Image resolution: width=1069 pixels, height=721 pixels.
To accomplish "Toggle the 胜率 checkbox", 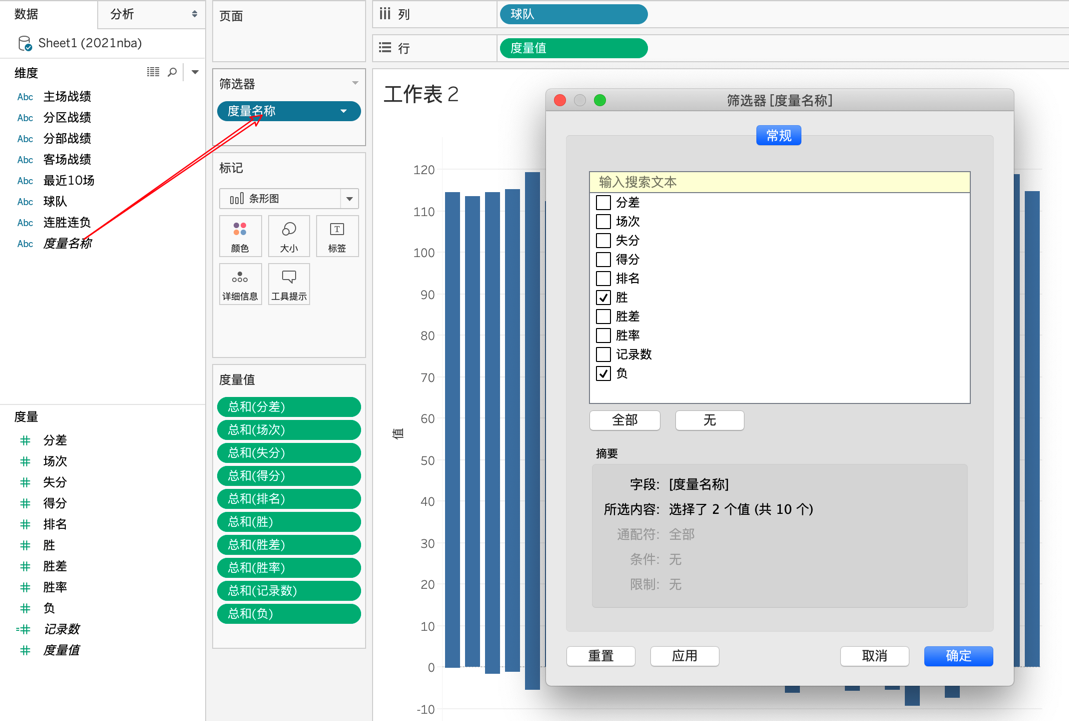I will tap(603, 335).
